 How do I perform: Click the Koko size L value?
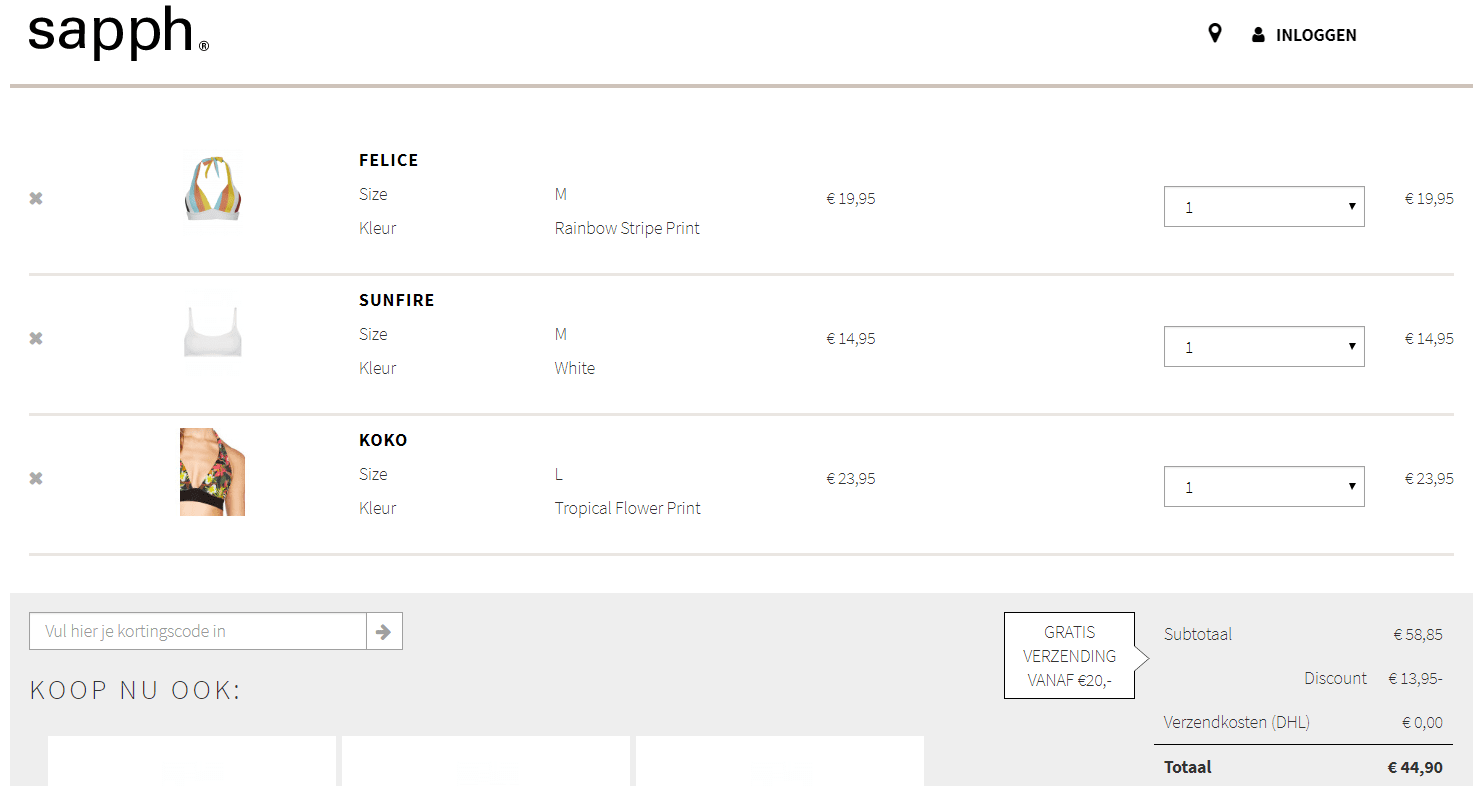click(559, 474)
